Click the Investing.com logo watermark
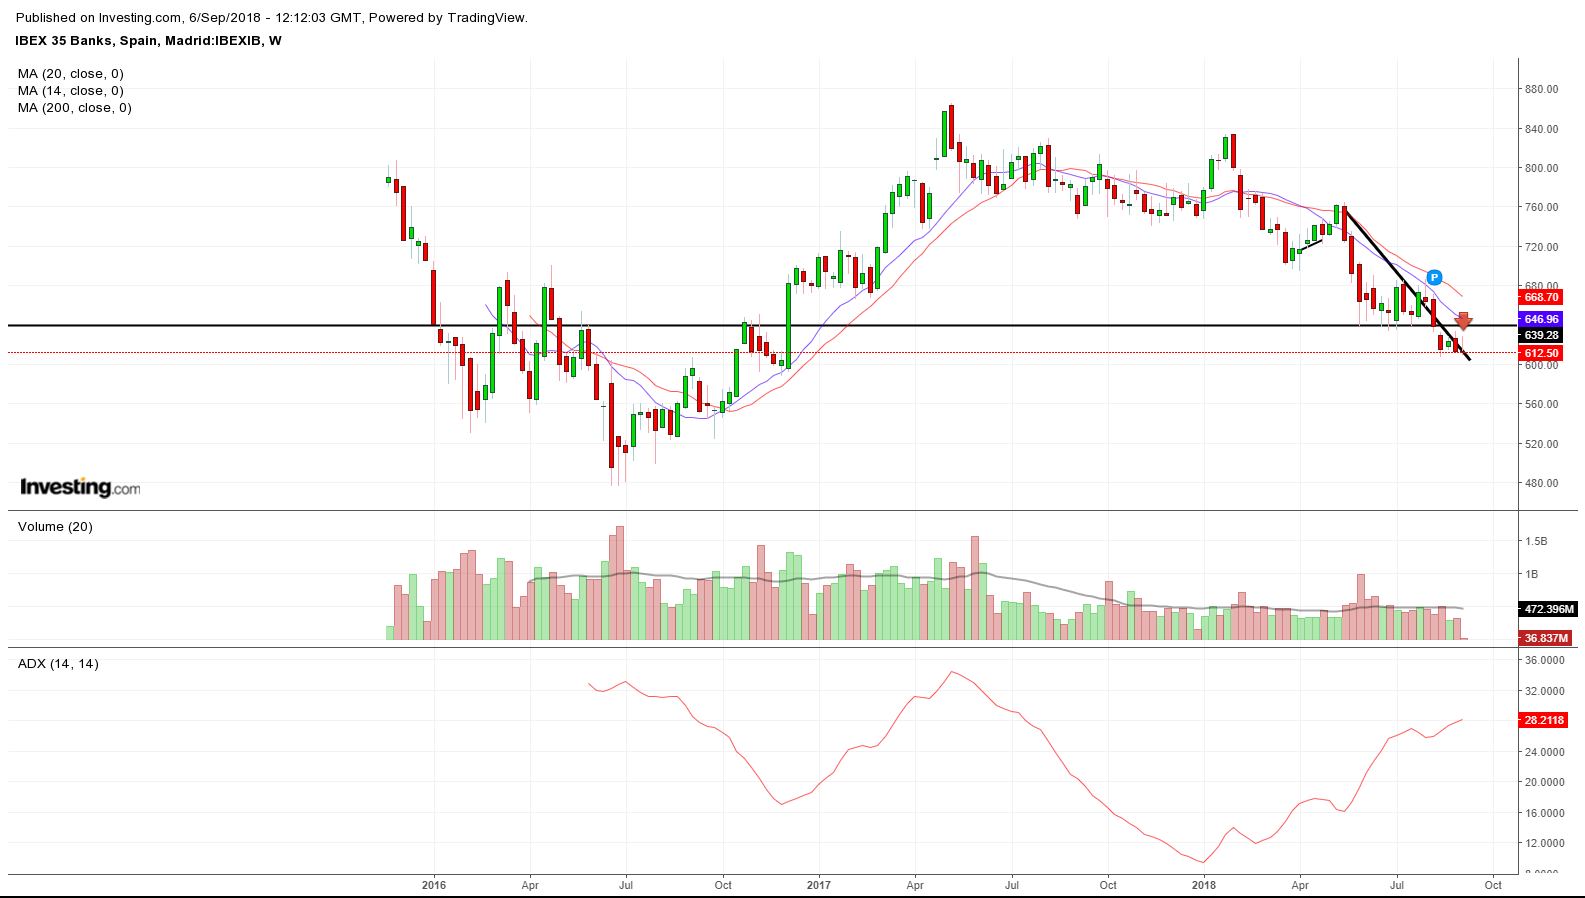1585x898 pixels. click(80, 488)
